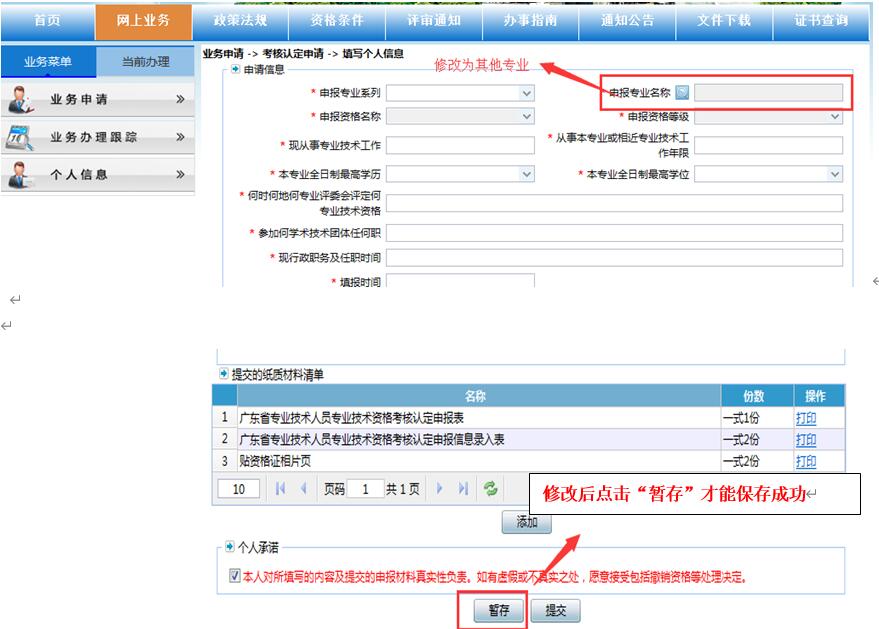Go to previous page of materials list
Screen dimensions: 879x629
[x=304, y=489]
